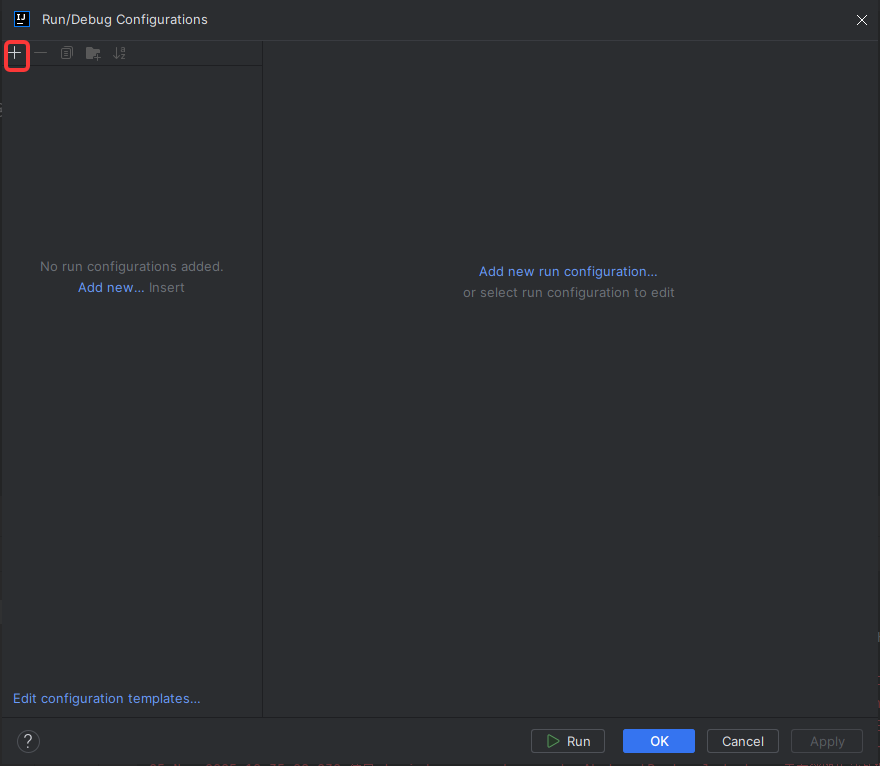The height and width of the screenshot is (766, 880).
Task: Open help using the question mark icon
Action: click(27, 741)
